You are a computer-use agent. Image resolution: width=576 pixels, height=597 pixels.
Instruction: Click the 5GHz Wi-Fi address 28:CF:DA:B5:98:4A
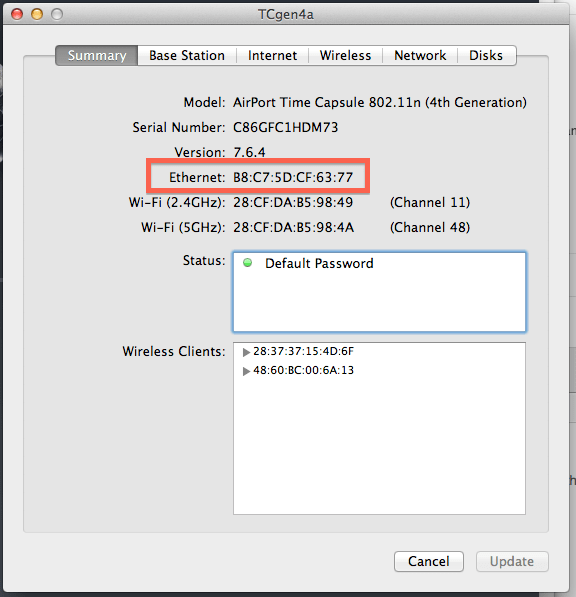point(294,228)
